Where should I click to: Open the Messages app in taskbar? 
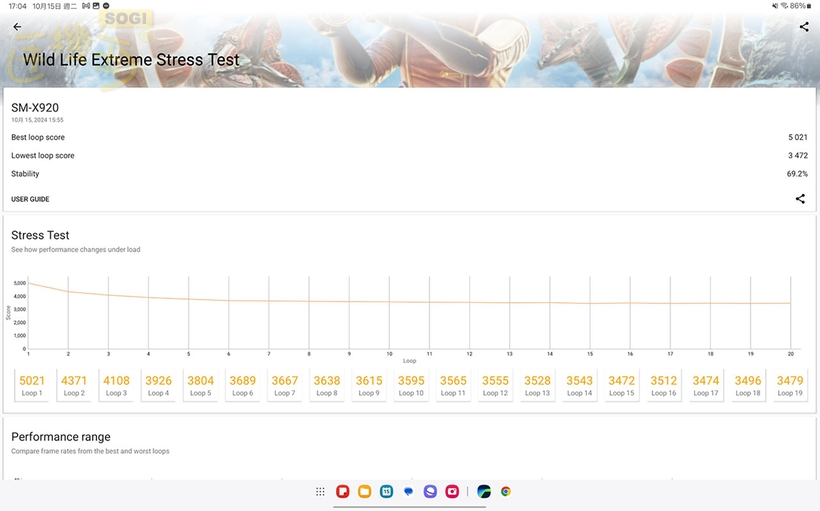[408, 491]
